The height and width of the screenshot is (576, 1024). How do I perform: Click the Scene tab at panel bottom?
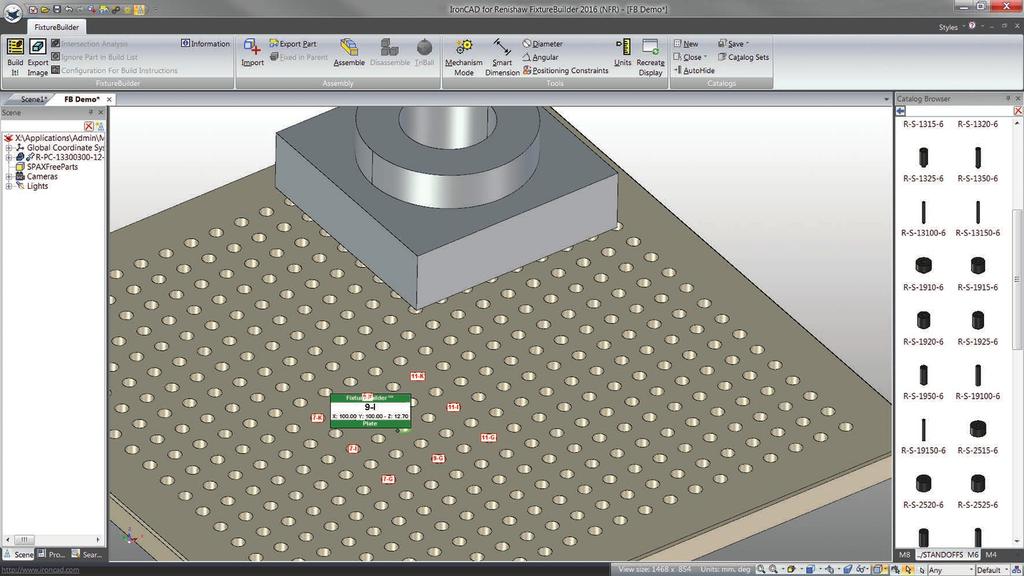point(19,554)
